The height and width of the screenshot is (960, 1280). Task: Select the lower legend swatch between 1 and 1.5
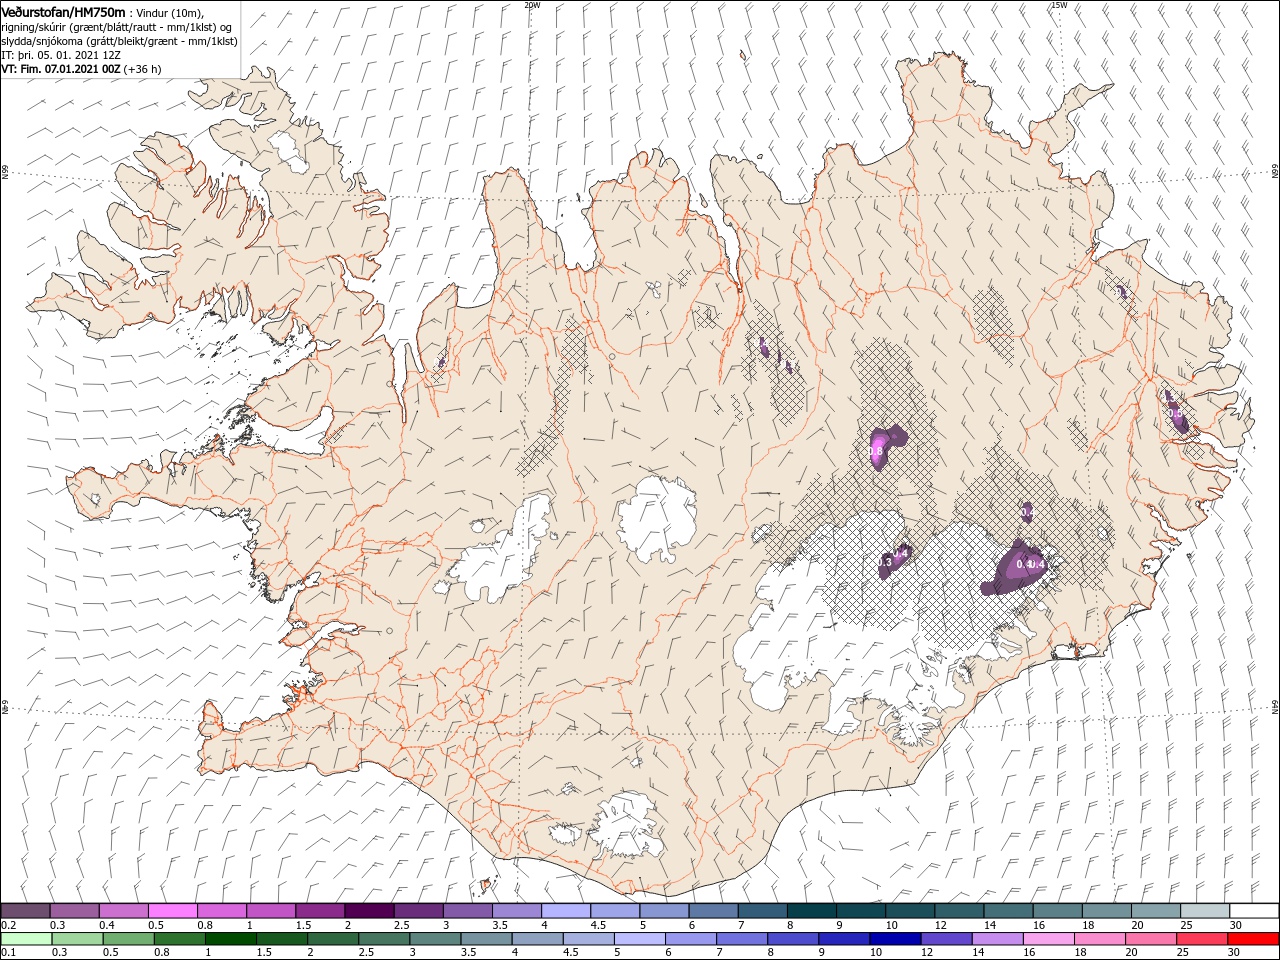click(230, 938)
